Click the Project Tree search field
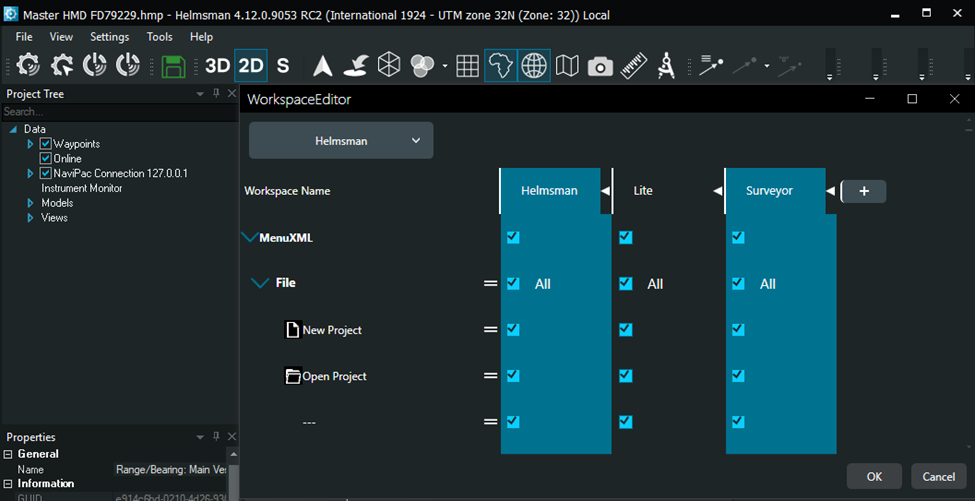Screen dimensions: 975x501 tap(119, 112)
